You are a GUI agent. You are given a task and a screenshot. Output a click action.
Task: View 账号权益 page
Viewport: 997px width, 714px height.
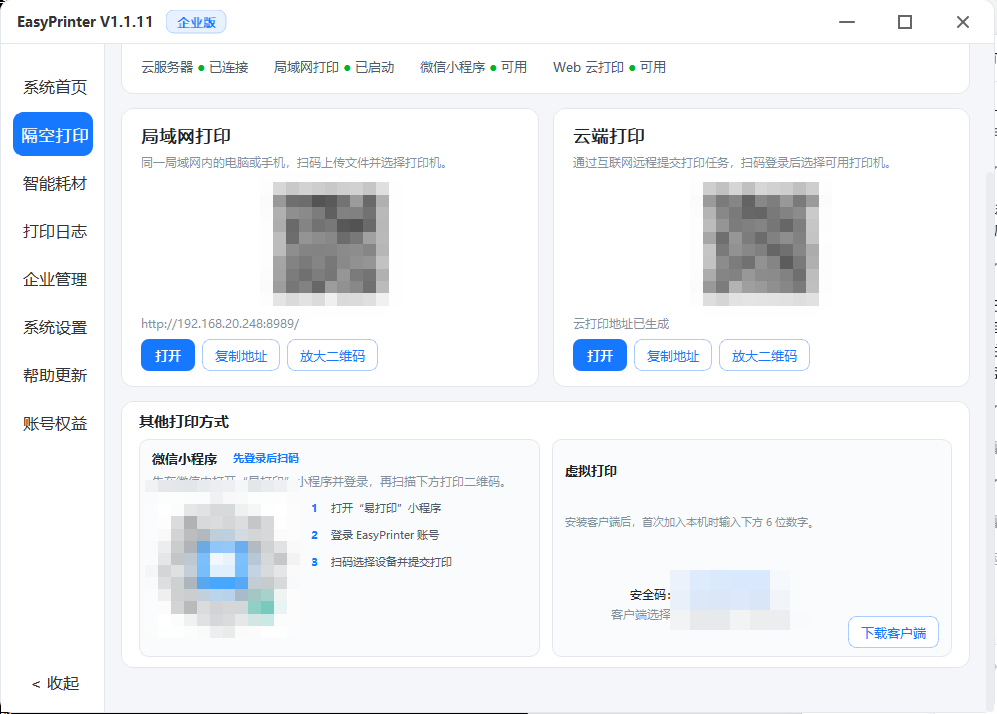[55, 423]
